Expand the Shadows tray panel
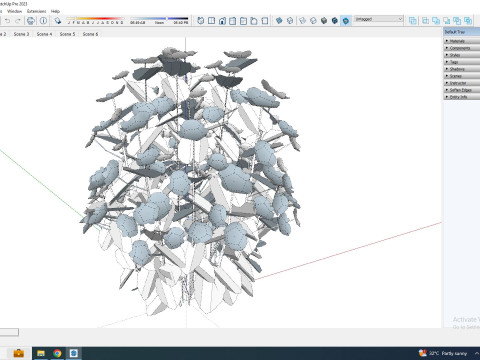This screenshot has width=480, height=360. coord(462,69)
